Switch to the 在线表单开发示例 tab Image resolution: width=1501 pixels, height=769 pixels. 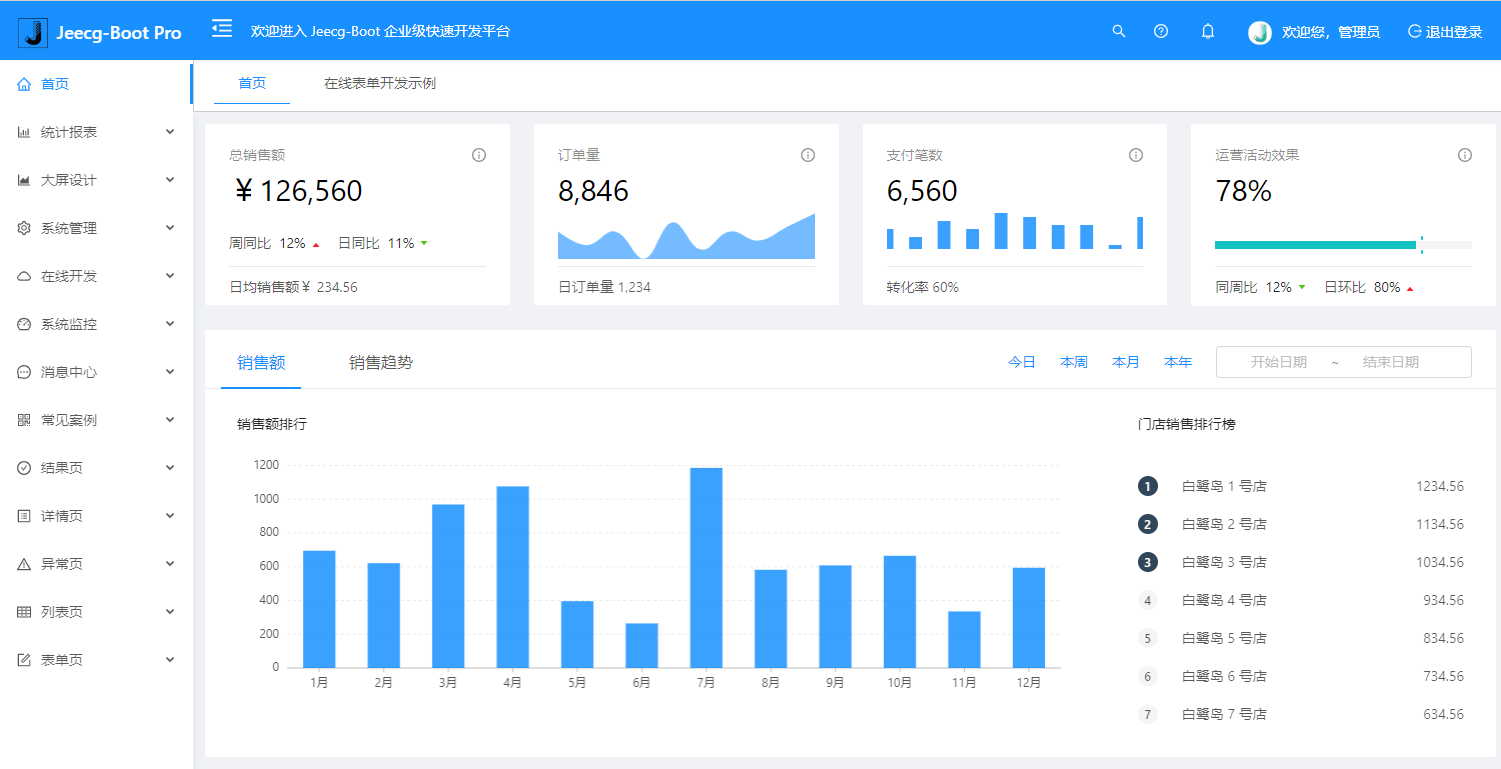pos(380,83)
